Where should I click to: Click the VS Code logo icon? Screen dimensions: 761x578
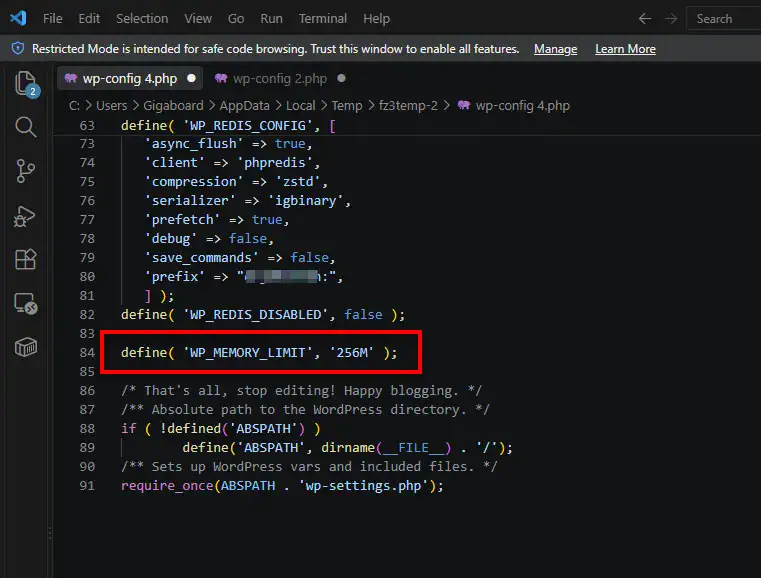coord(18,18)
